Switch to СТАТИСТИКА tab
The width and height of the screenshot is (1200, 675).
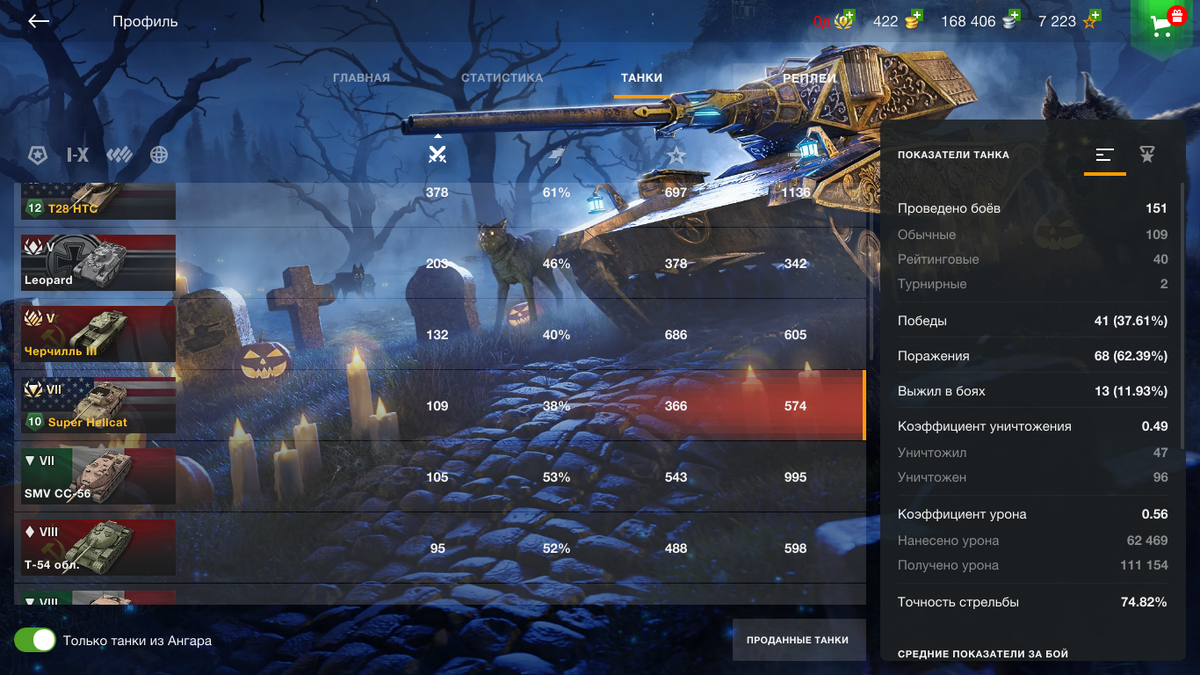coord(502,78)
